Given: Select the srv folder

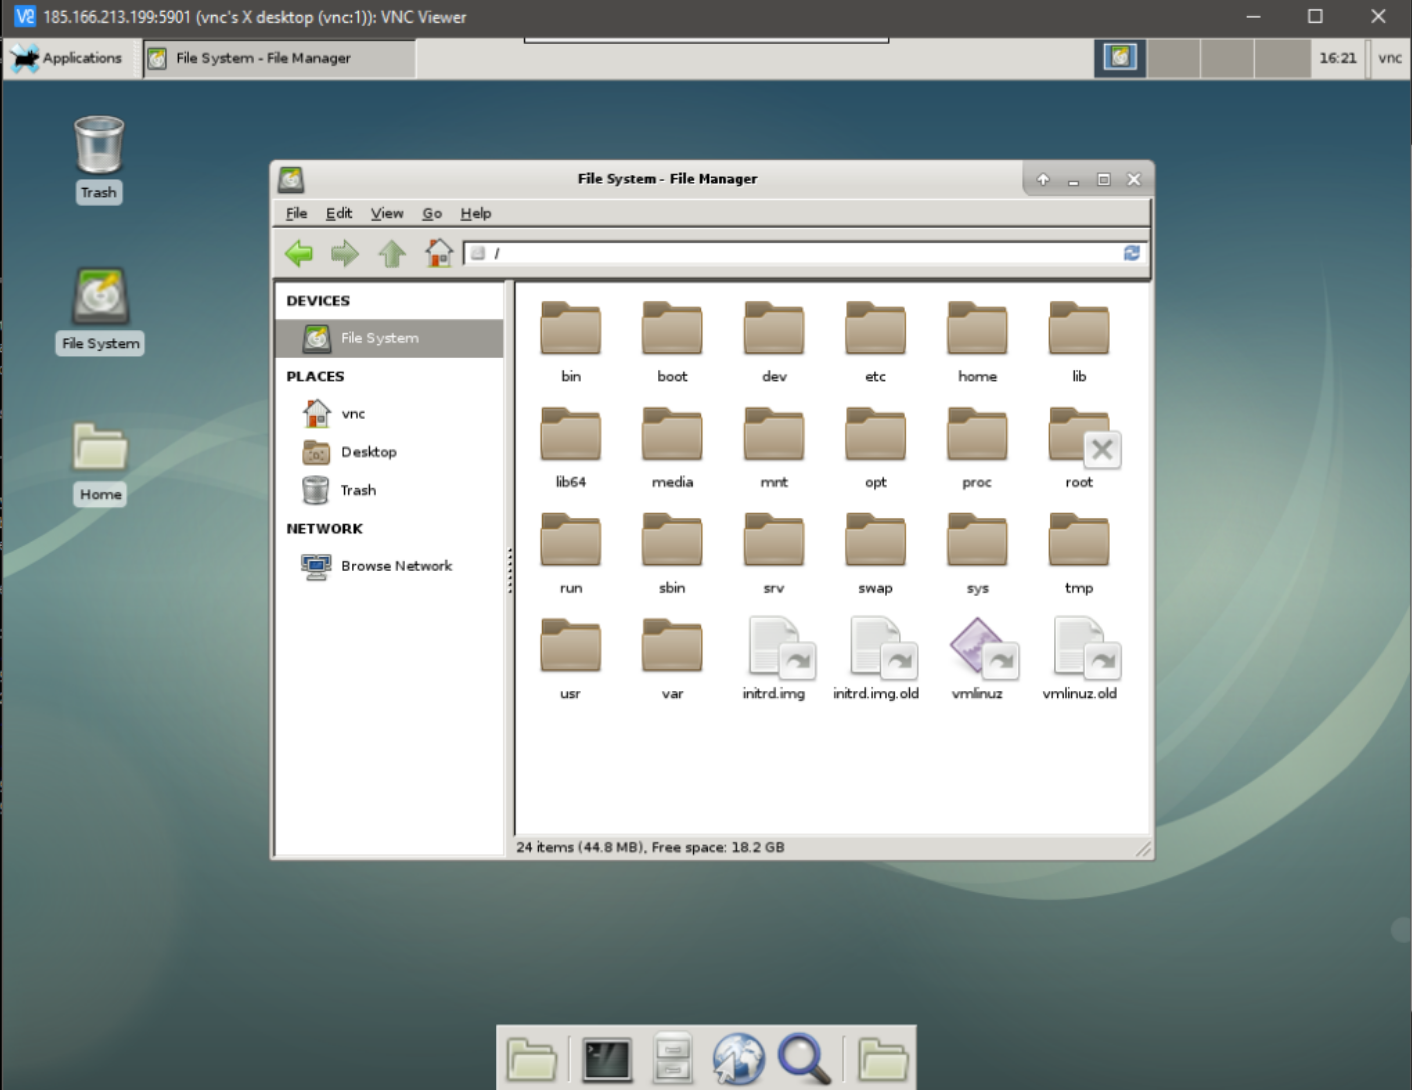Looking at the screenshot, I should [774, 553].
